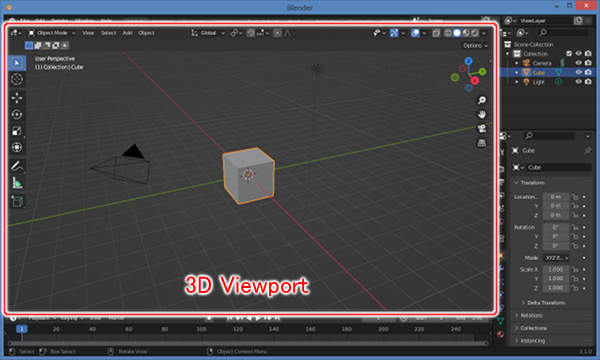This screenshot has height=360, width=600.
Task: Click the blue Z axis gizmo circle
Action: (x=468, y=61)
